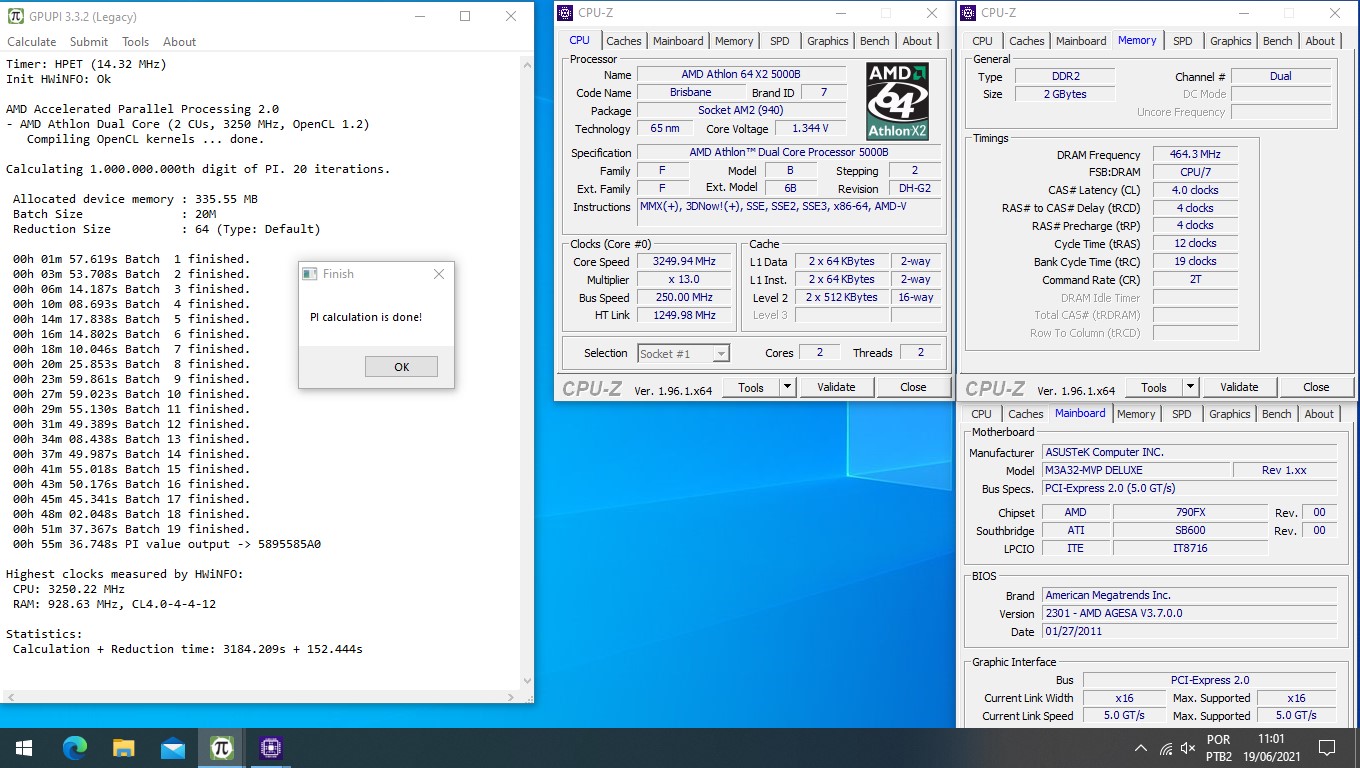1360x768 pixels.
Task: Launch Microsoft Edge from taskbar
Action: [x=75, y=747]
